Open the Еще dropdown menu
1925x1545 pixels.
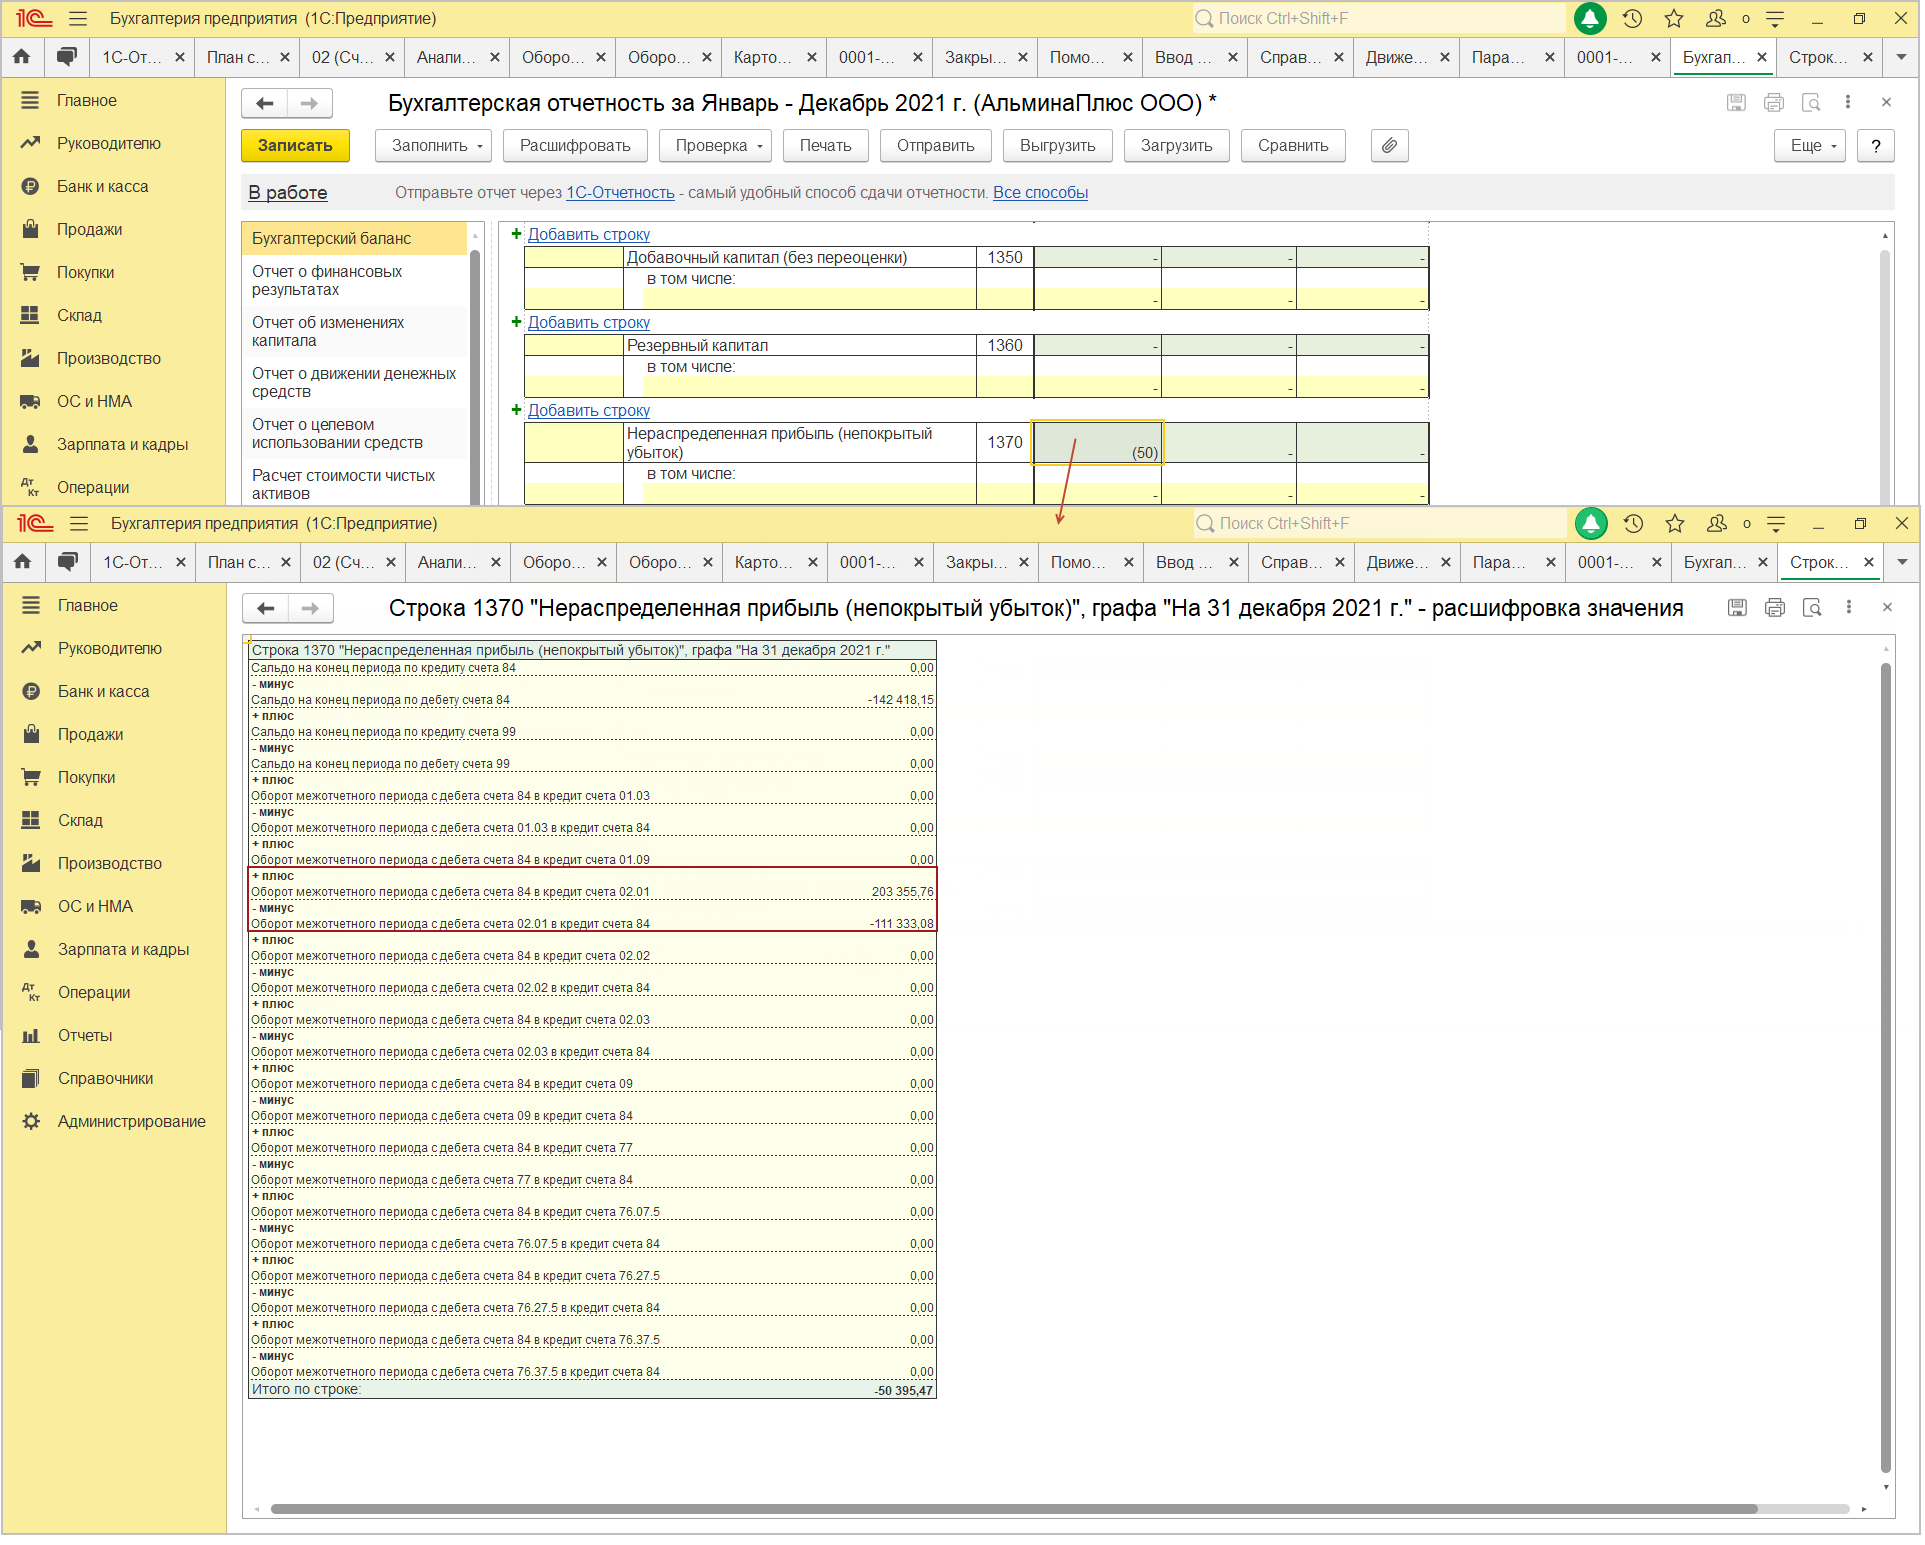(1810, 146)
